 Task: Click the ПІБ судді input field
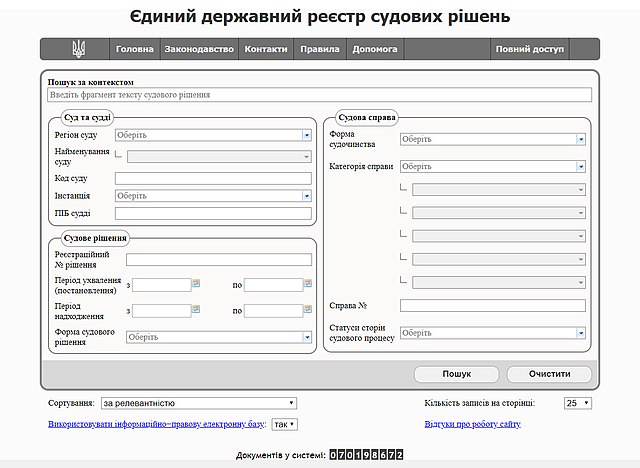point(213,213)
